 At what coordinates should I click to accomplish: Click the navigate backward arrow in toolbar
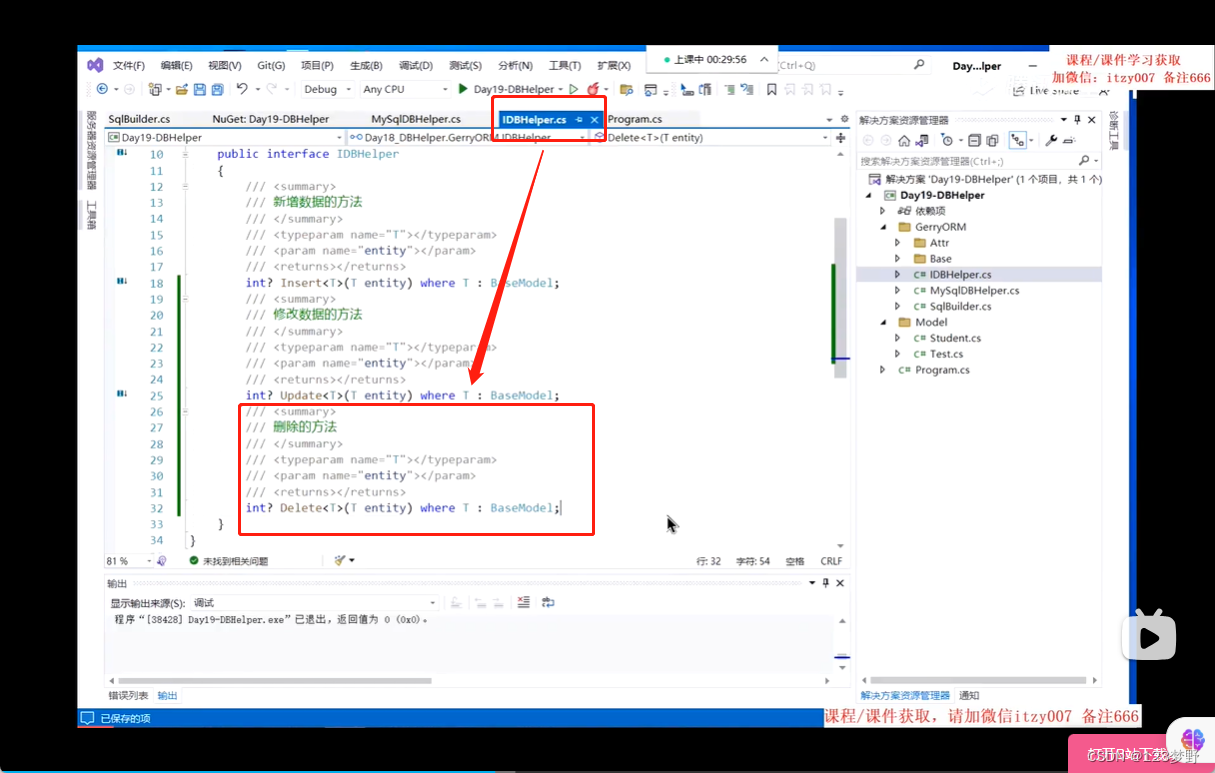[102, 89]
